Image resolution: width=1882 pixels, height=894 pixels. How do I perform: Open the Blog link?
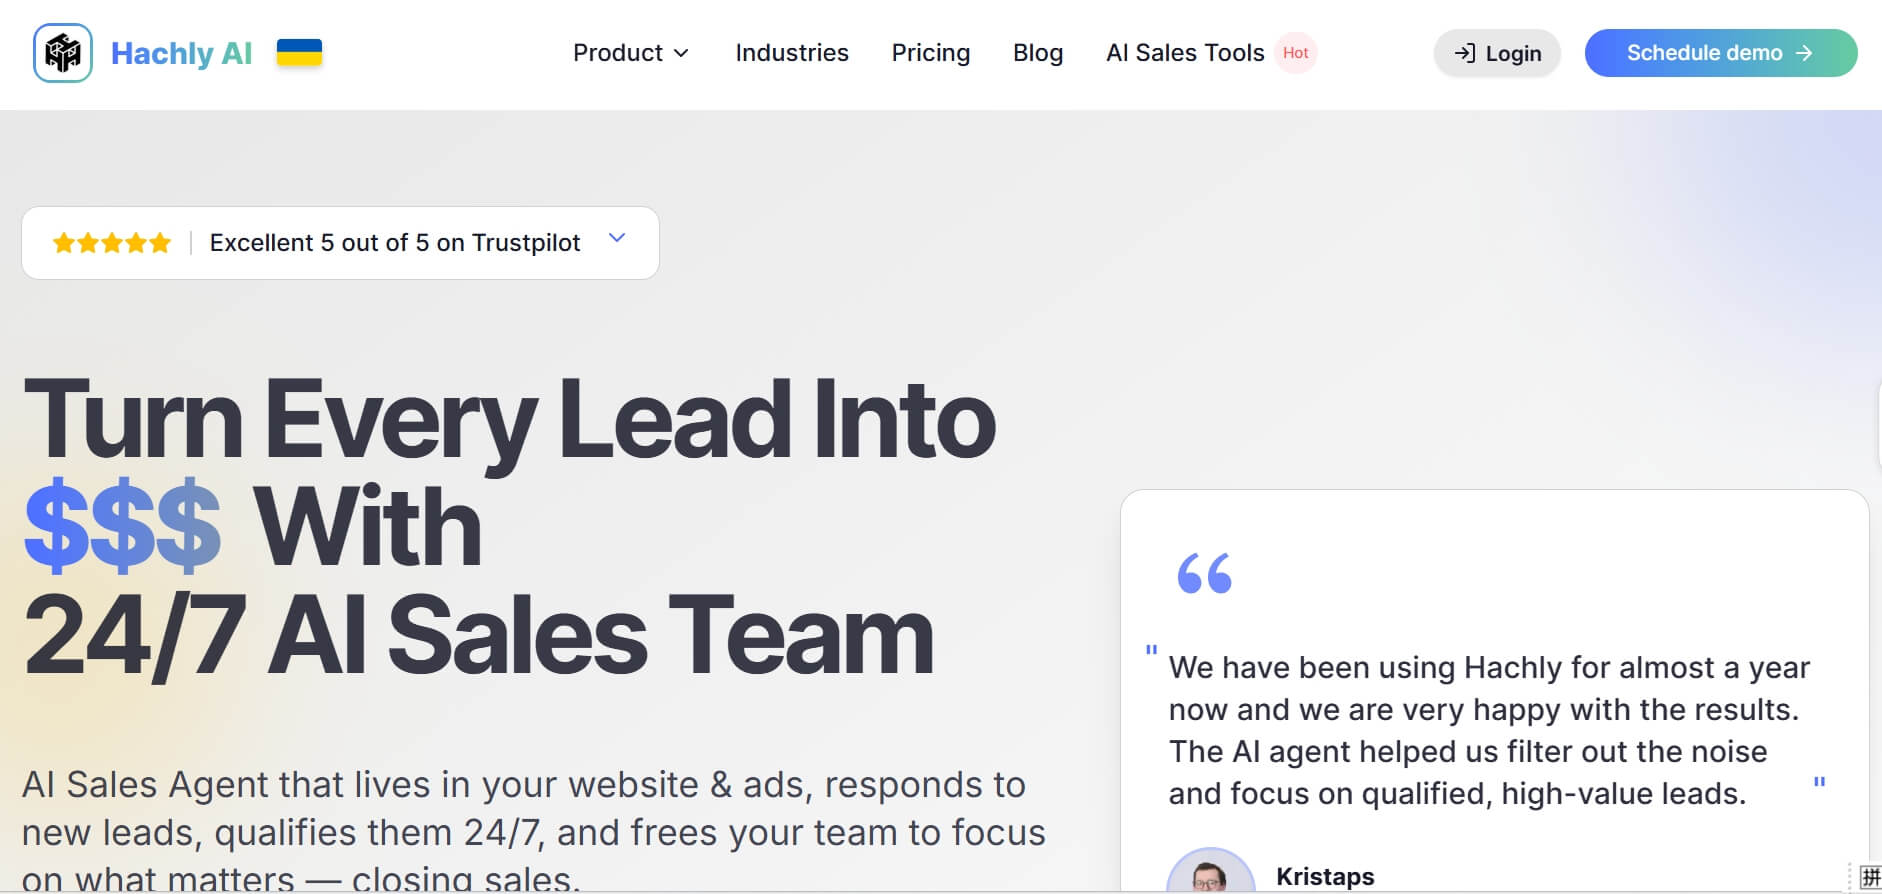pos(1038,53)
